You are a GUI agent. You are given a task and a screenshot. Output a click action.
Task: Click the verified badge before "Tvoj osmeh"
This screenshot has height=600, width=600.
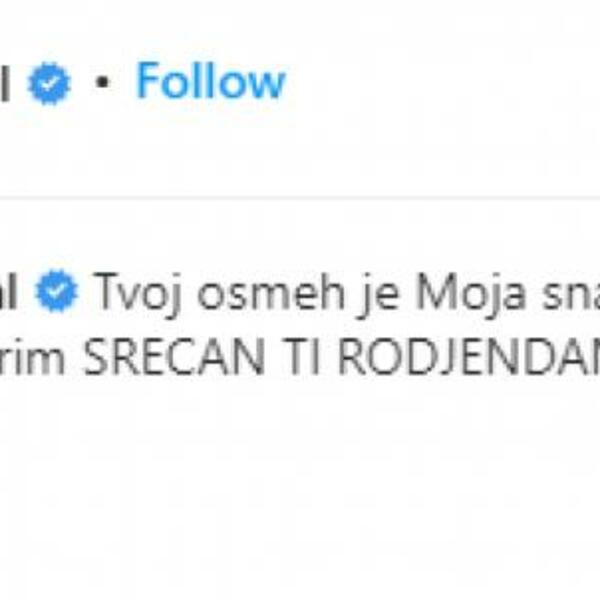[x=56, y=293]
